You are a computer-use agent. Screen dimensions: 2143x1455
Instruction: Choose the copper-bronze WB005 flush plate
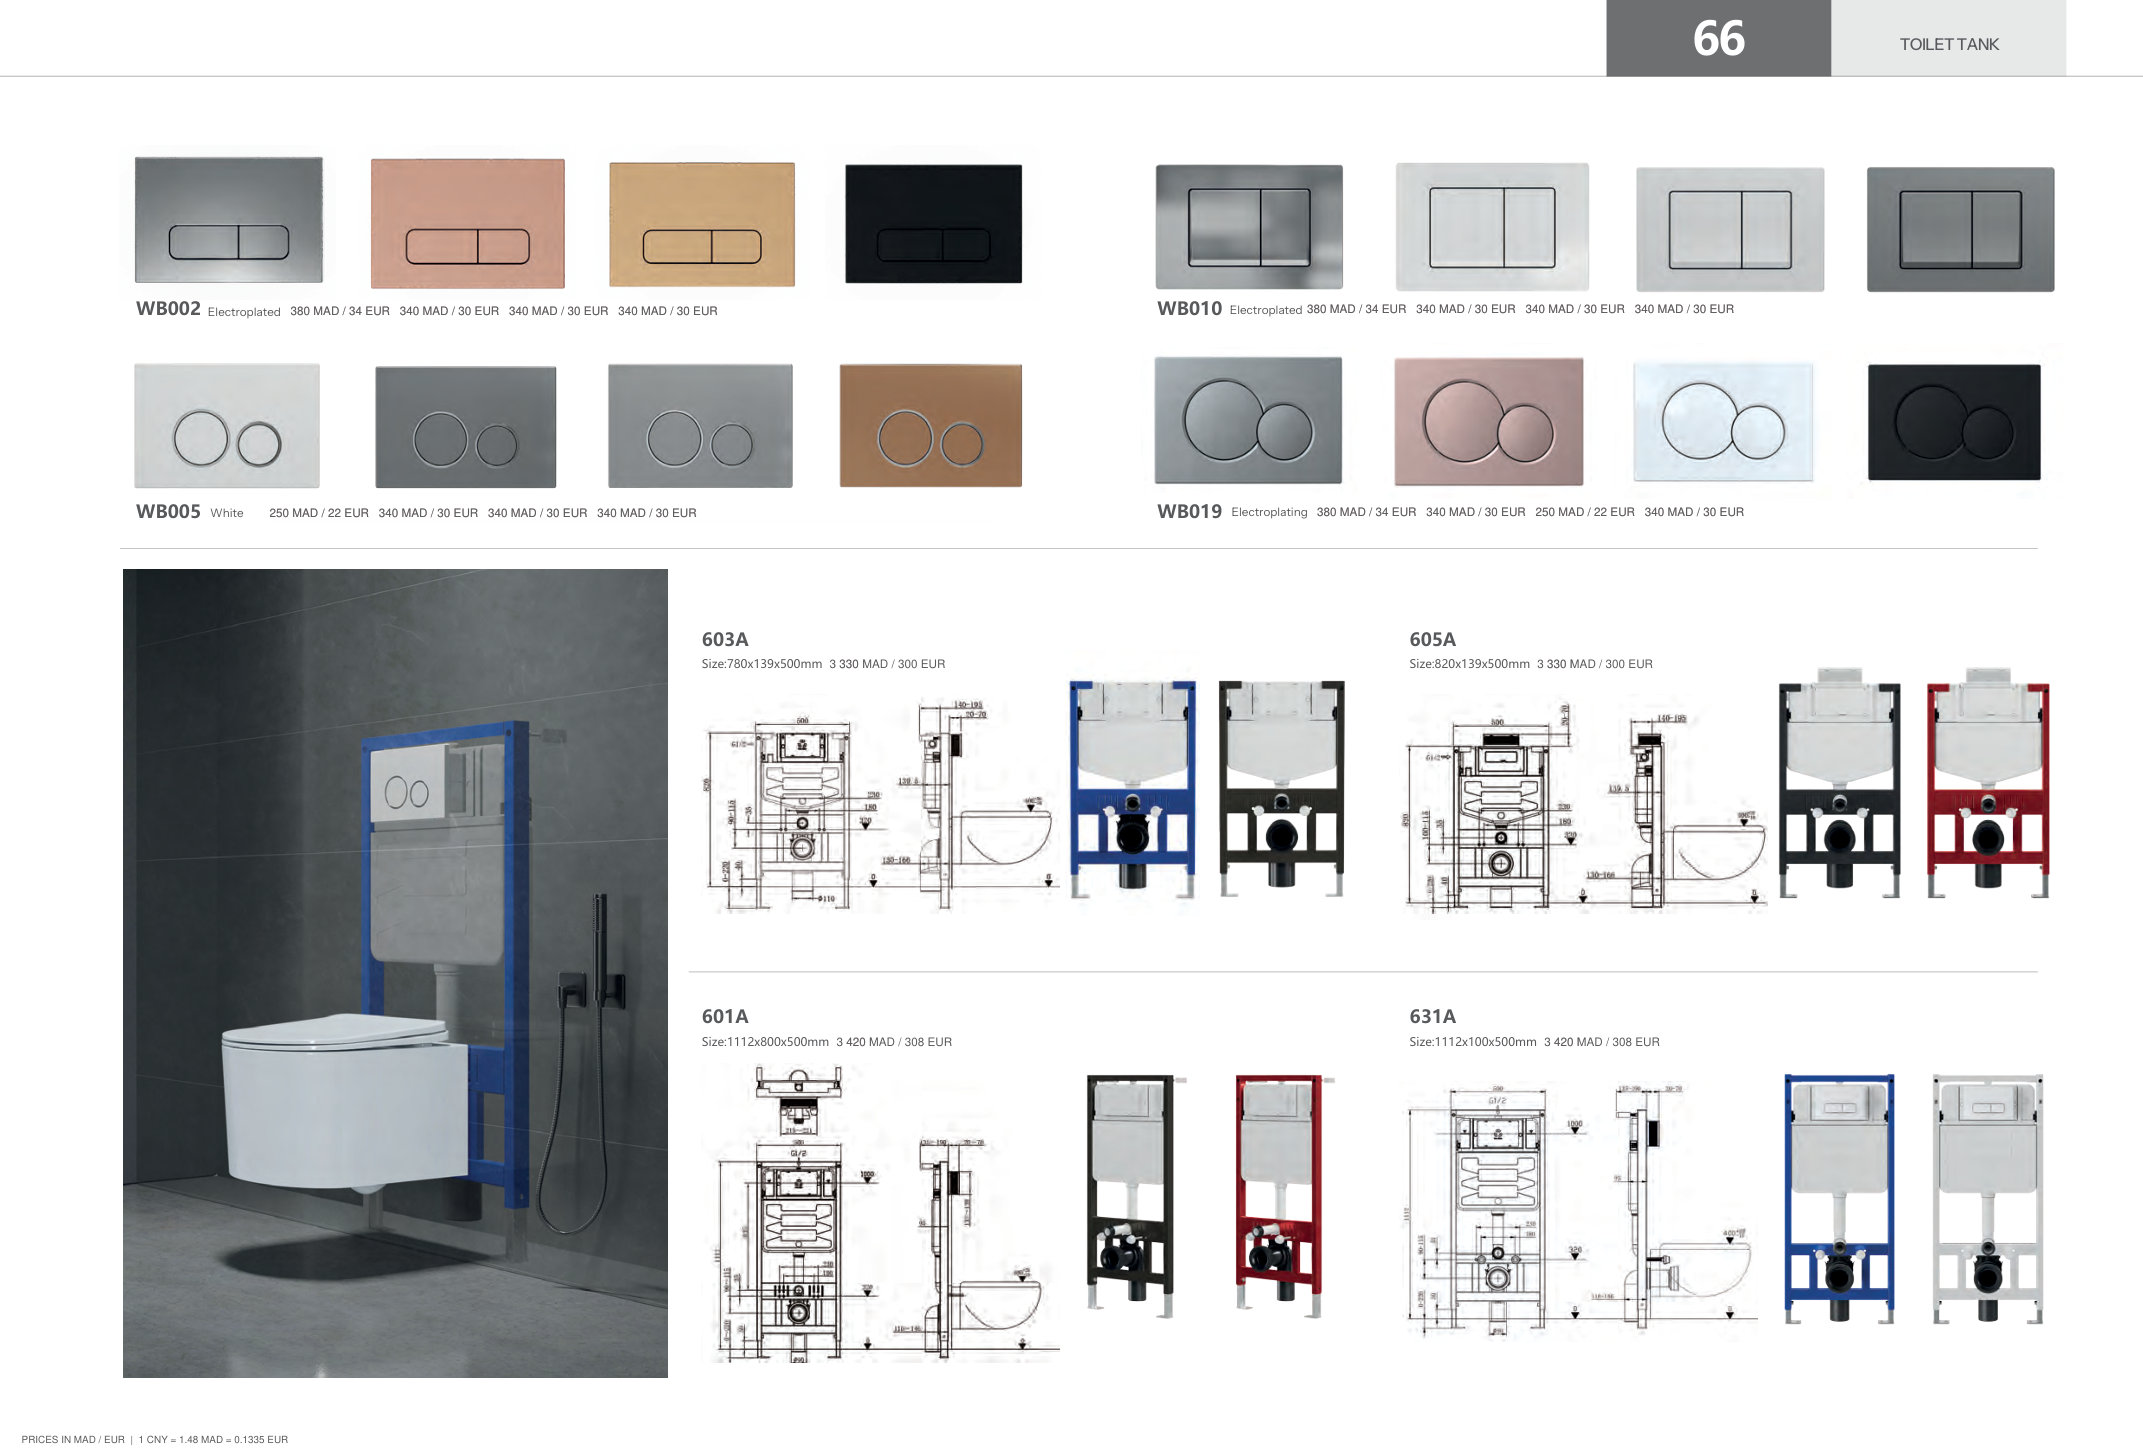coord(930,426)
